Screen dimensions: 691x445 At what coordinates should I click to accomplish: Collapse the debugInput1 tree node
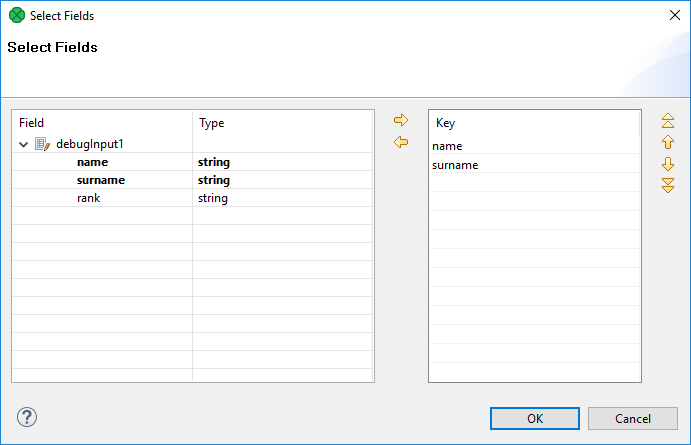click(24, 144)
